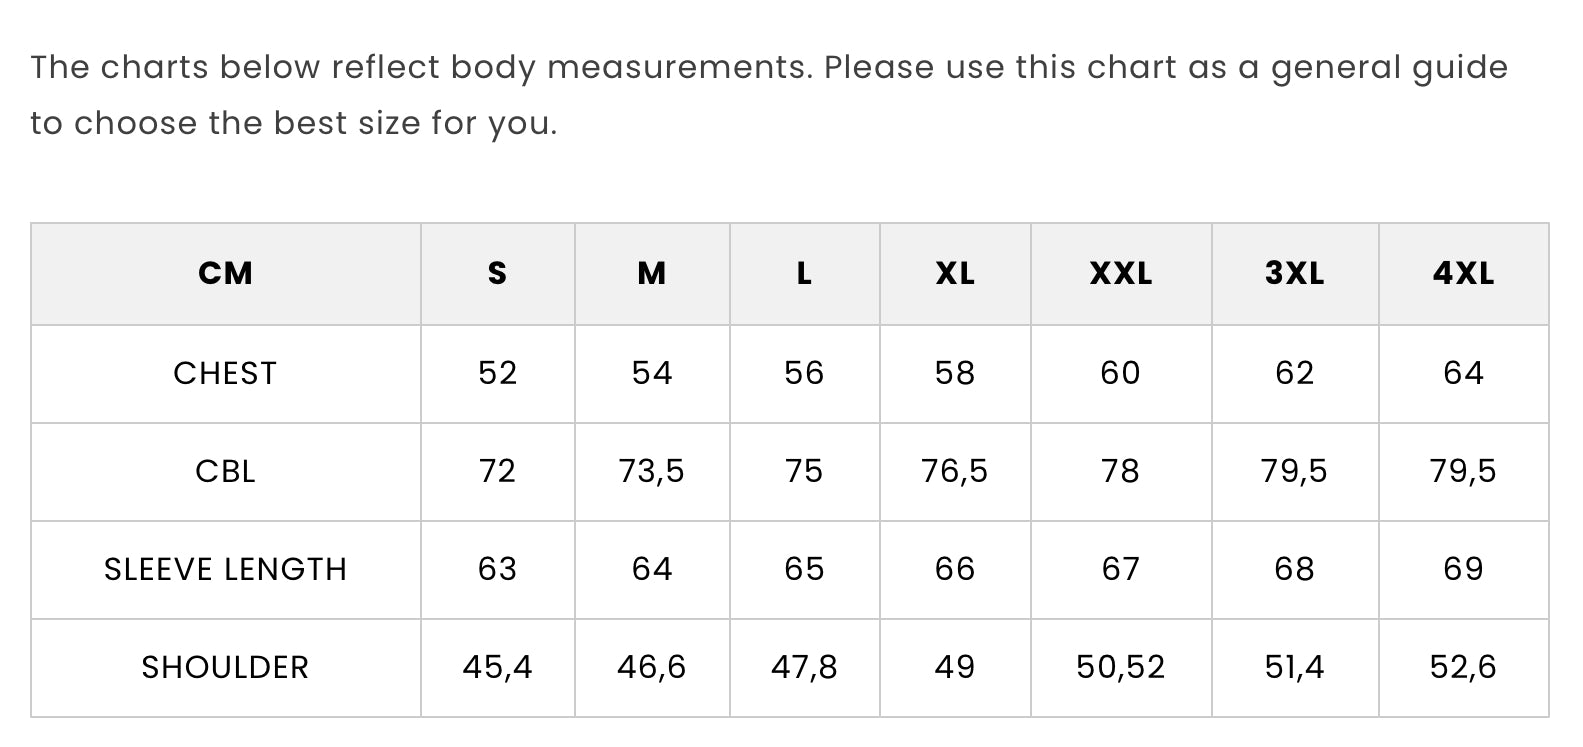The width and height of the screenshot is (1583, 747).
Task: Select the XXL size header cell
Action: (x=1121, y=273)
